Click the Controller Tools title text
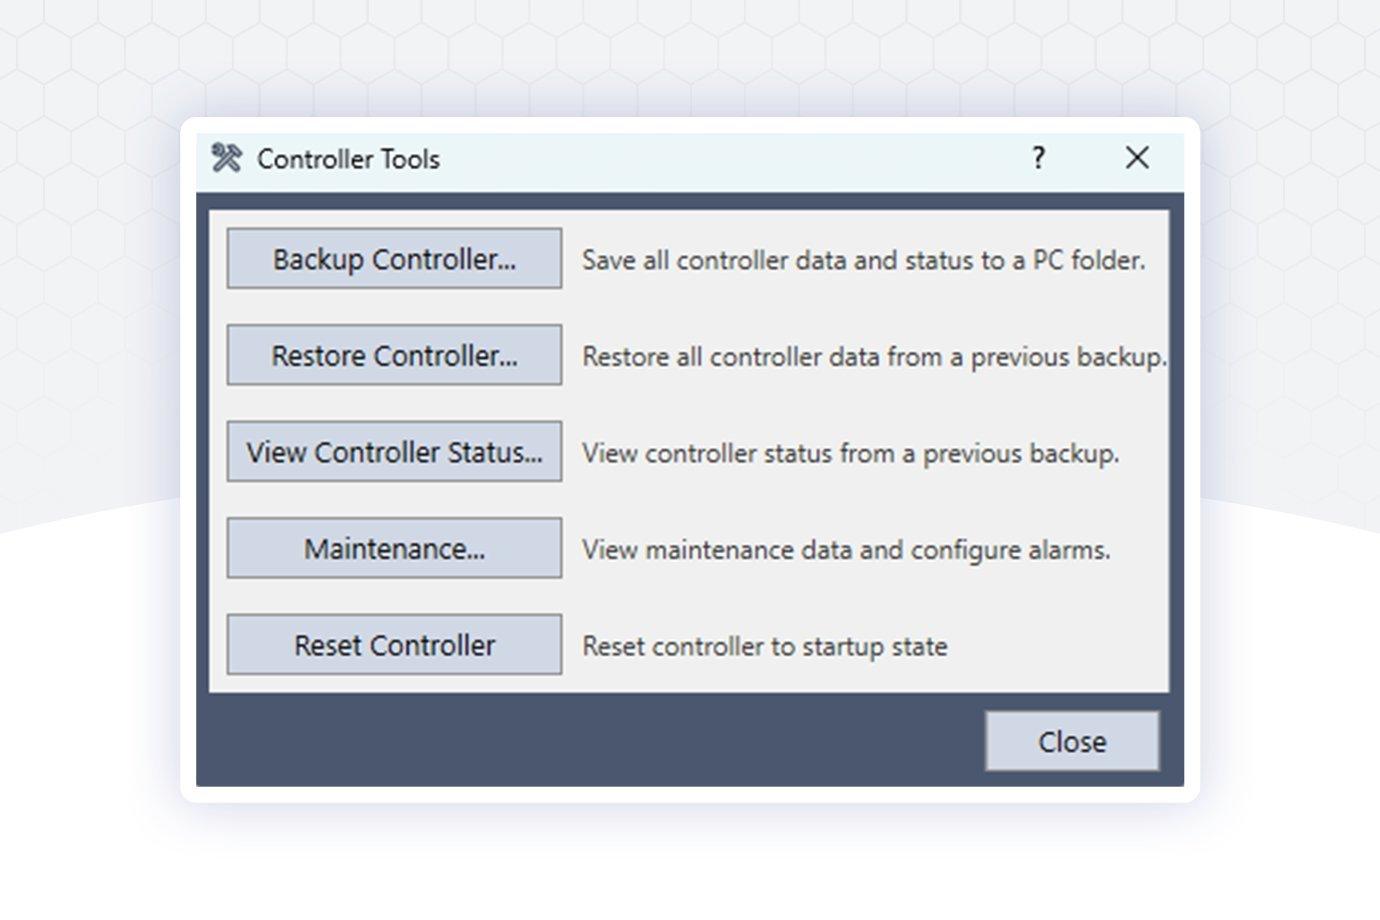 348,159
